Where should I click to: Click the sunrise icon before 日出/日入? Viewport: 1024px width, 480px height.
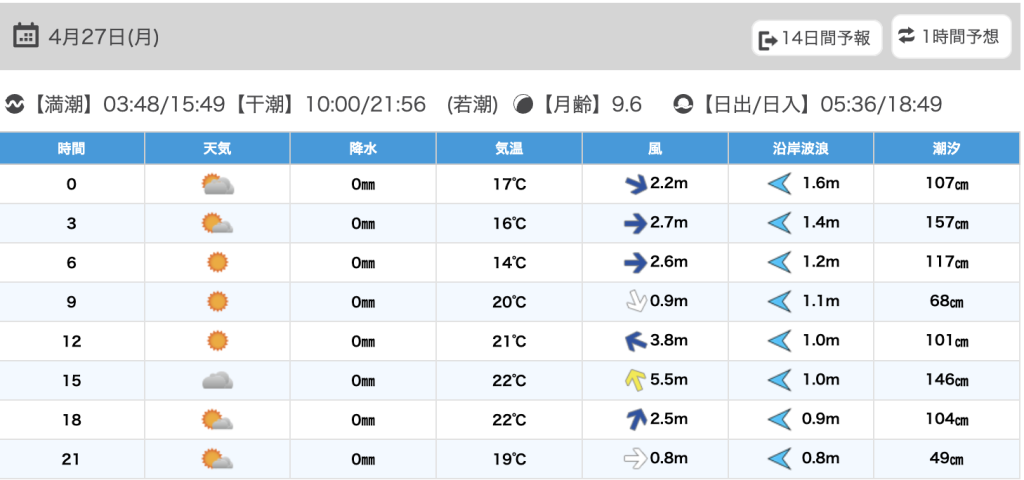pyautogui.click(x=684, y=104)
